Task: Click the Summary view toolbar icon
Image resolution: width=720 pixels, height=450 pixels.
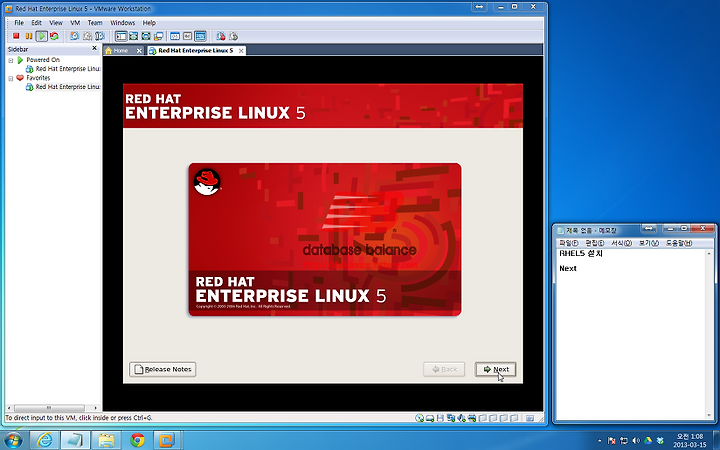Action: [x=175, y=36]
